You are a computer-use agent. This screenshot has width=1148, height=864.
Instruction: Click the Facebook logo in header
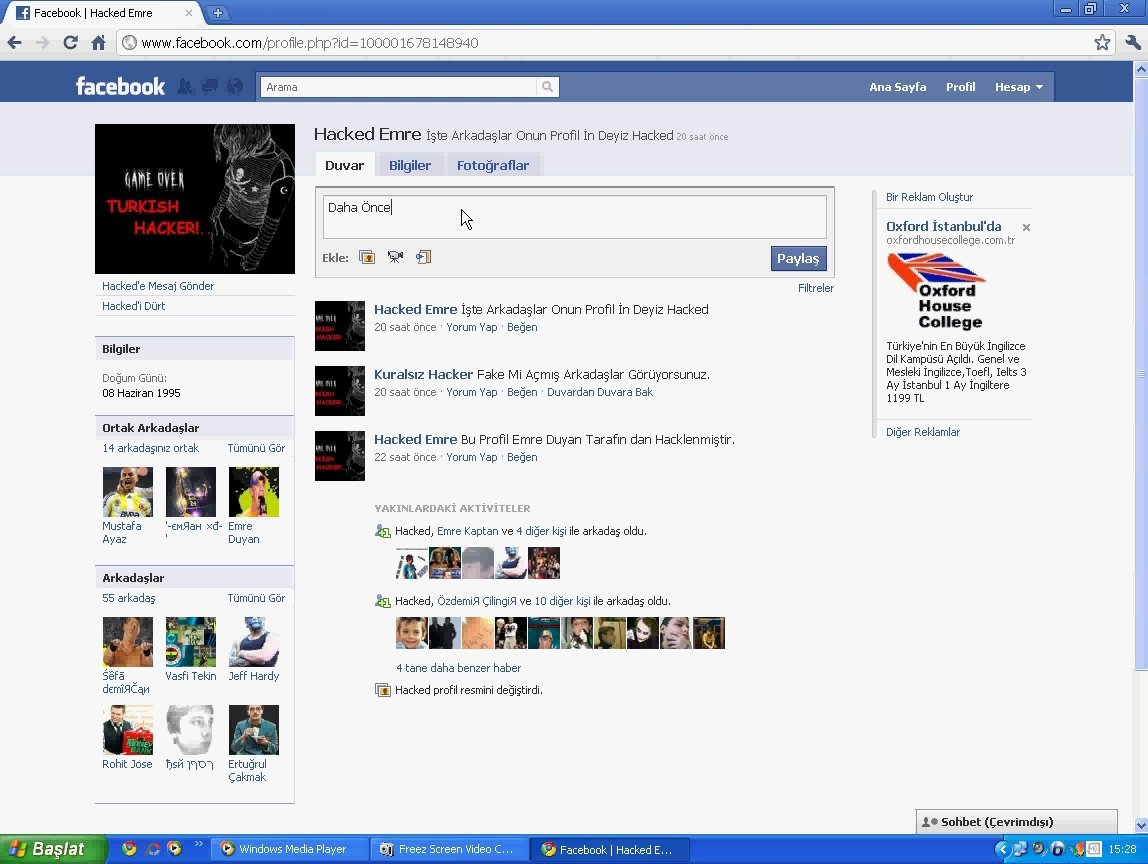[x=120, y=86]
